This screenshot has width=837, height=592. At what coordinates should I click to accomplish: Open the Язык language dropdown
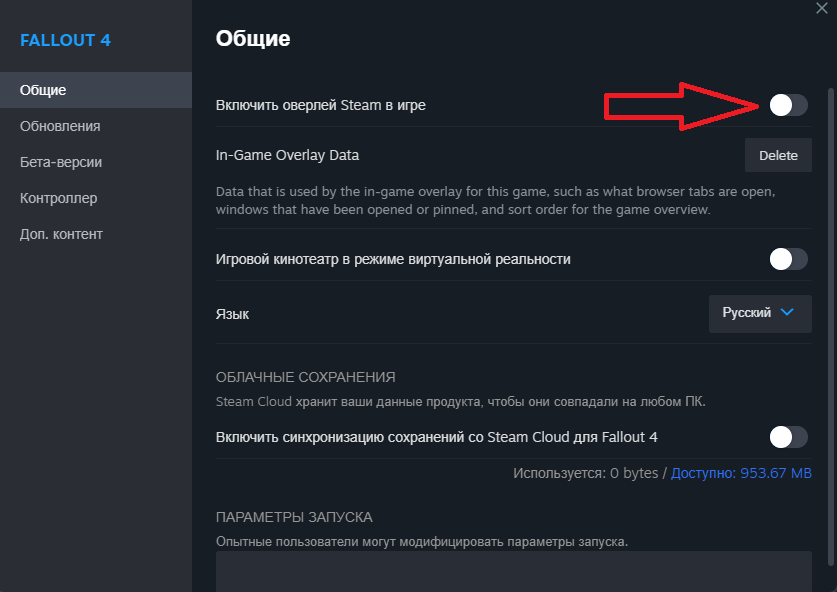pyautogui.click(x=759, y=313)
